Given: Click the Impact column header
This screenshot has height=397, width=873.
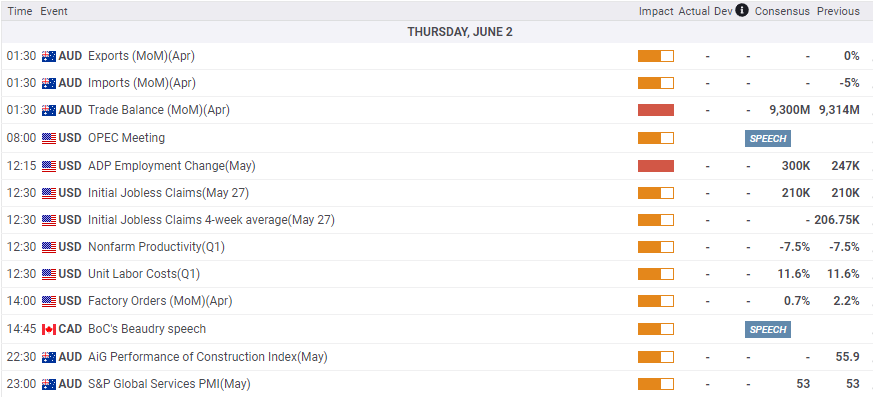Looking at the screenshot, I should click(656, 11).
